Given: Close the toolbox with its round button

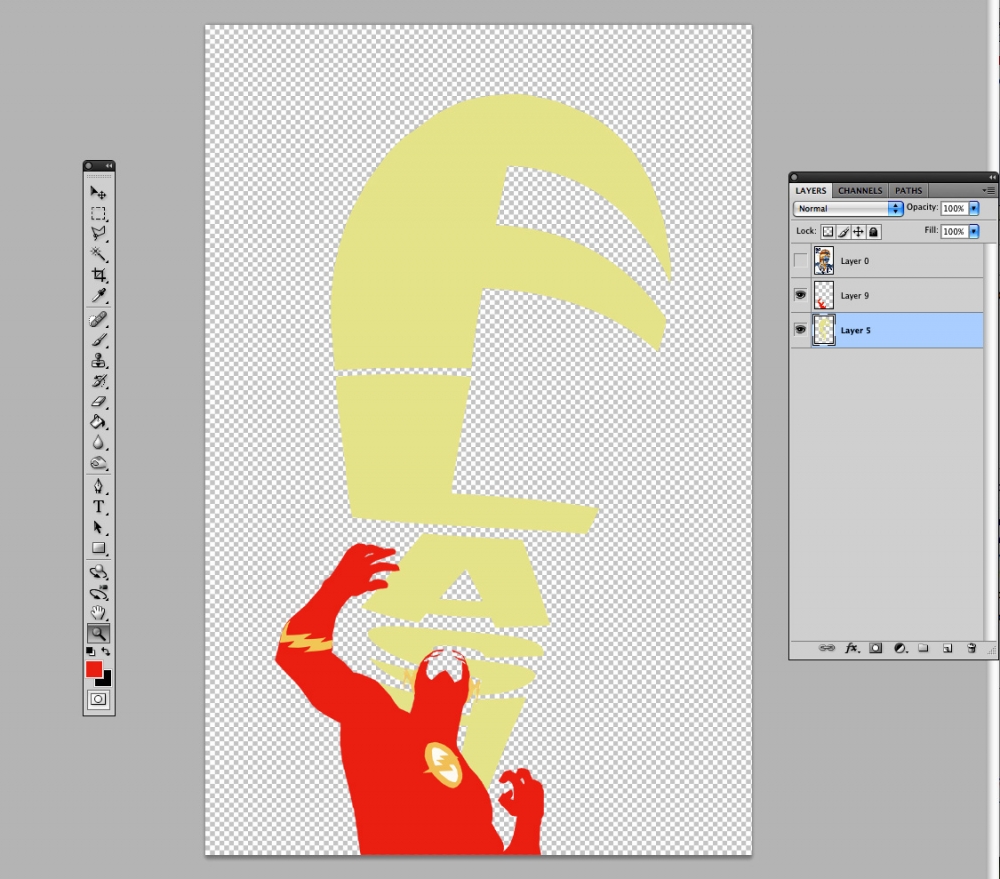Looking at the screenshot, I should click(89, 166).
